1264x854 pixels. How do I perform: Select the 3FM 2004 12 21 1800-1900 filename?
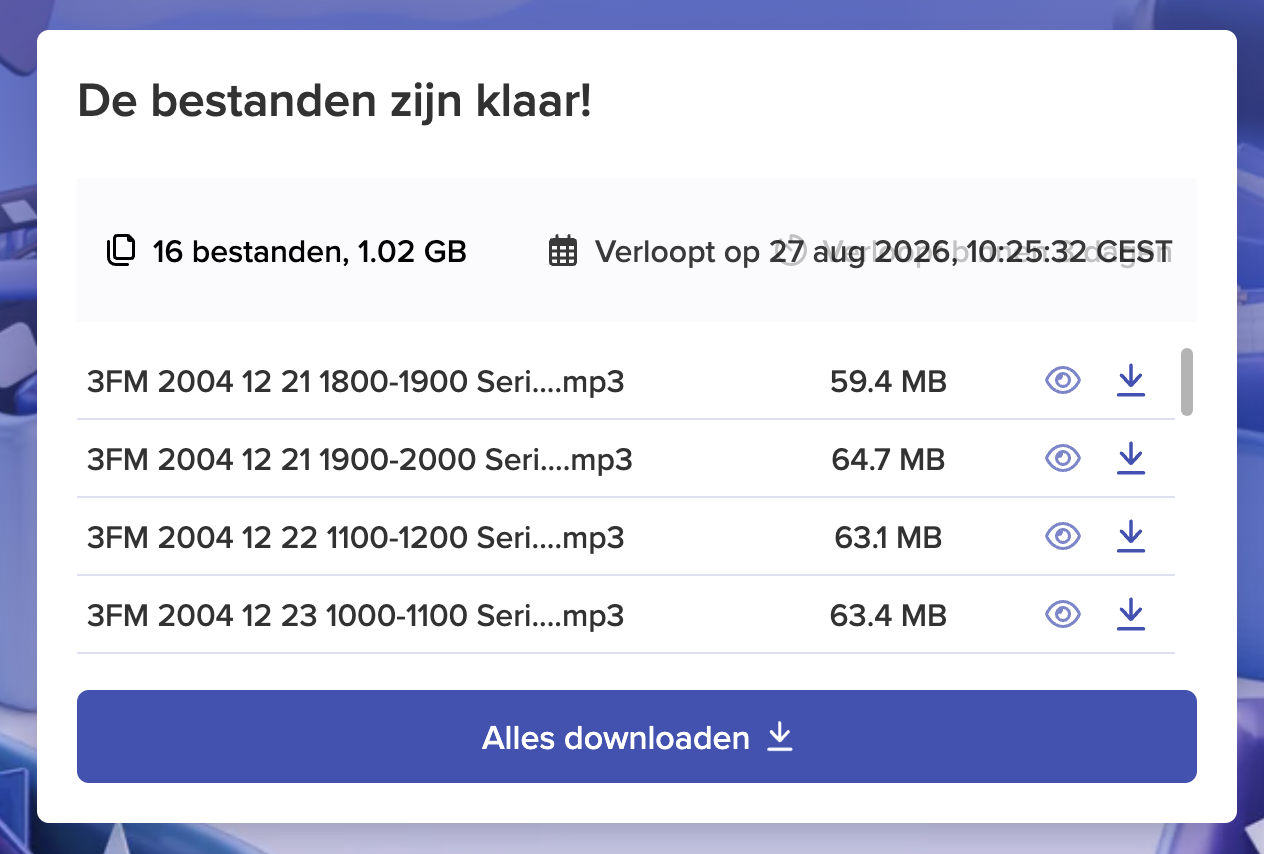click(x=356, y=381)
